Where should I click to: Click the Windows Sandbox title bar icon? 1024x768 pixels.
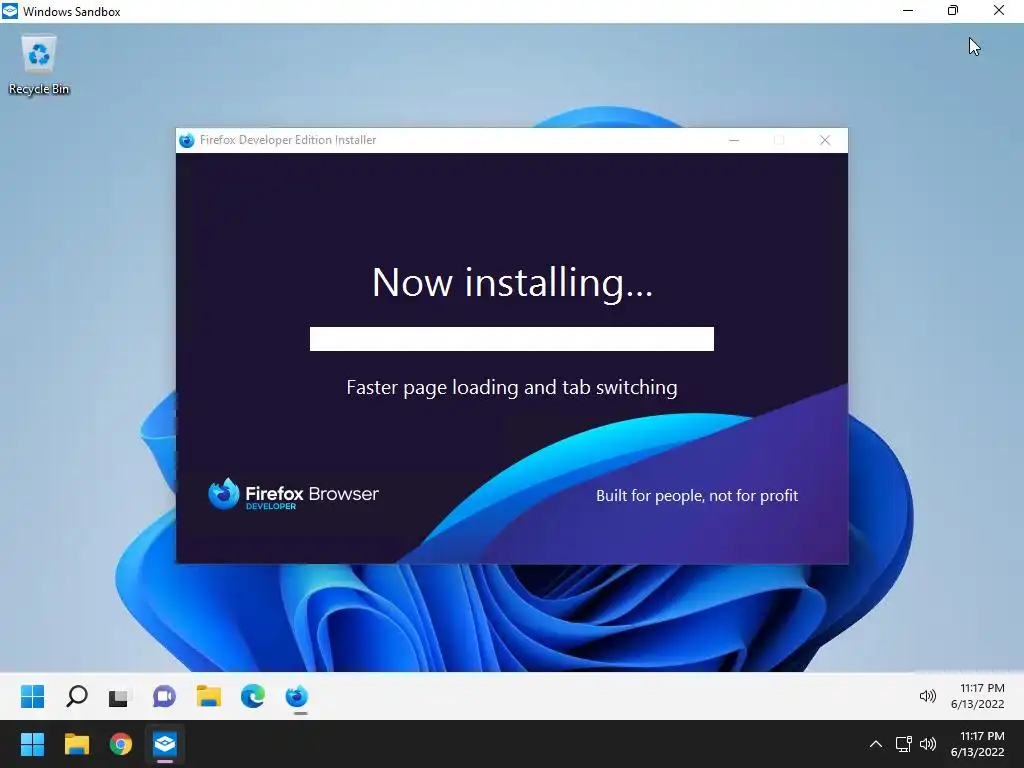point(10,11)
